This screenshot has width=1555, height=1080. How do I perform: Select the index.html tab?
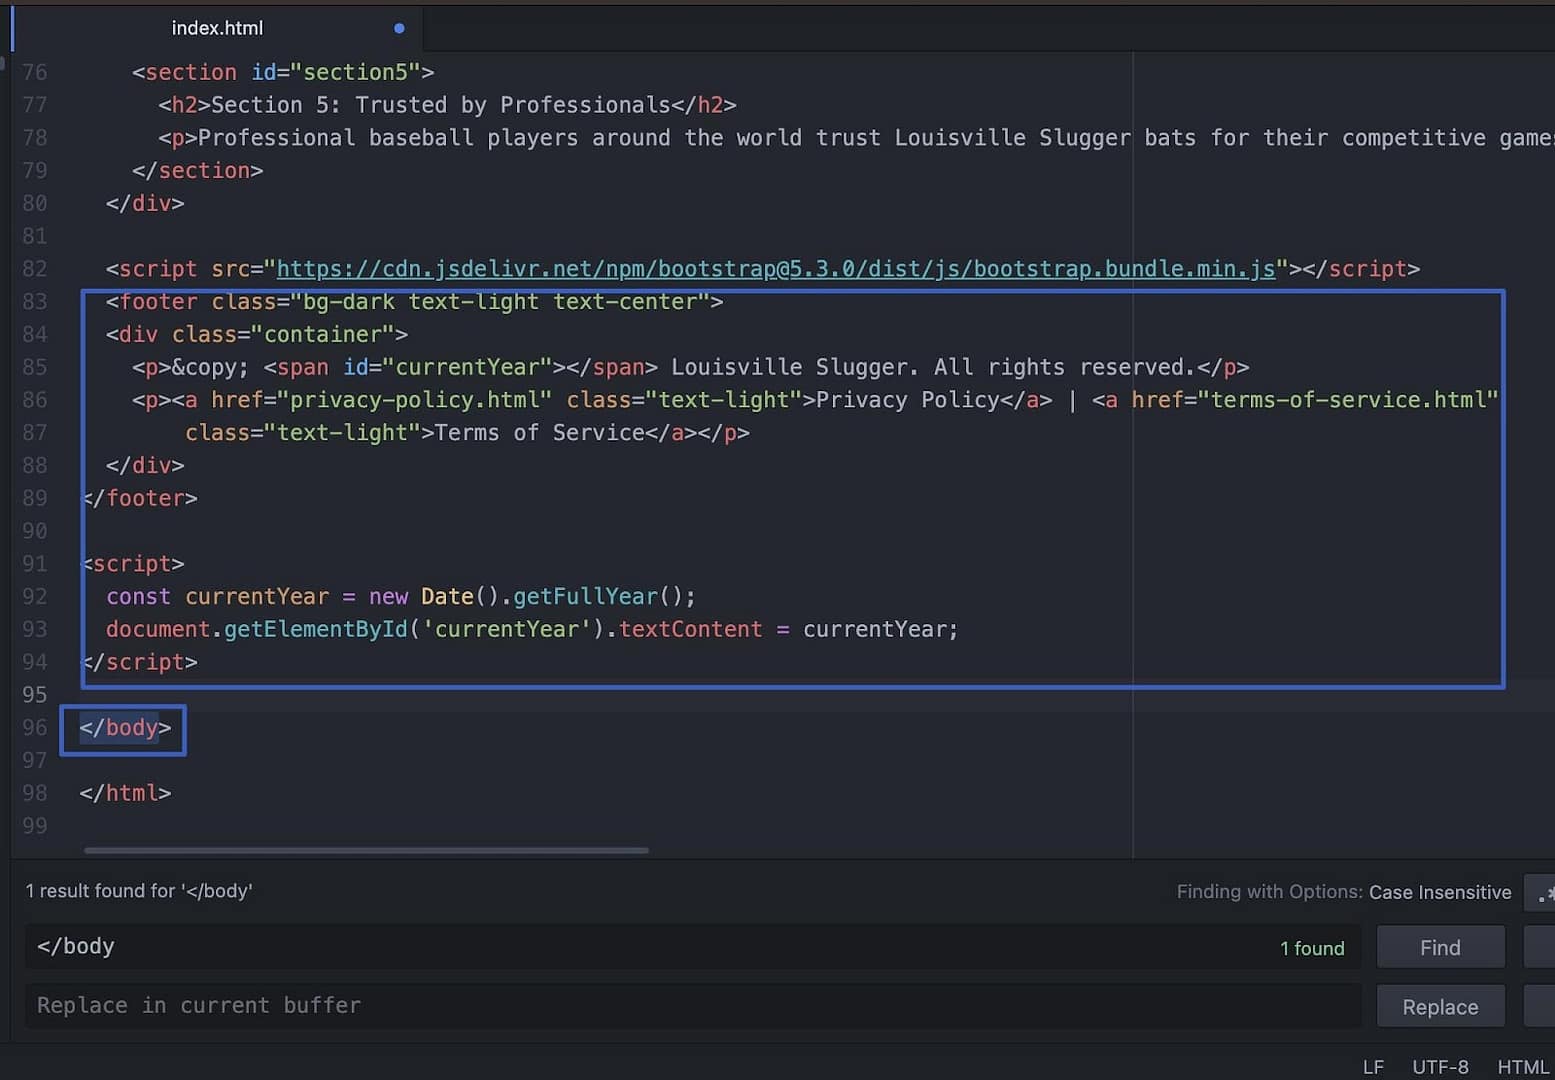pos(216,28)
